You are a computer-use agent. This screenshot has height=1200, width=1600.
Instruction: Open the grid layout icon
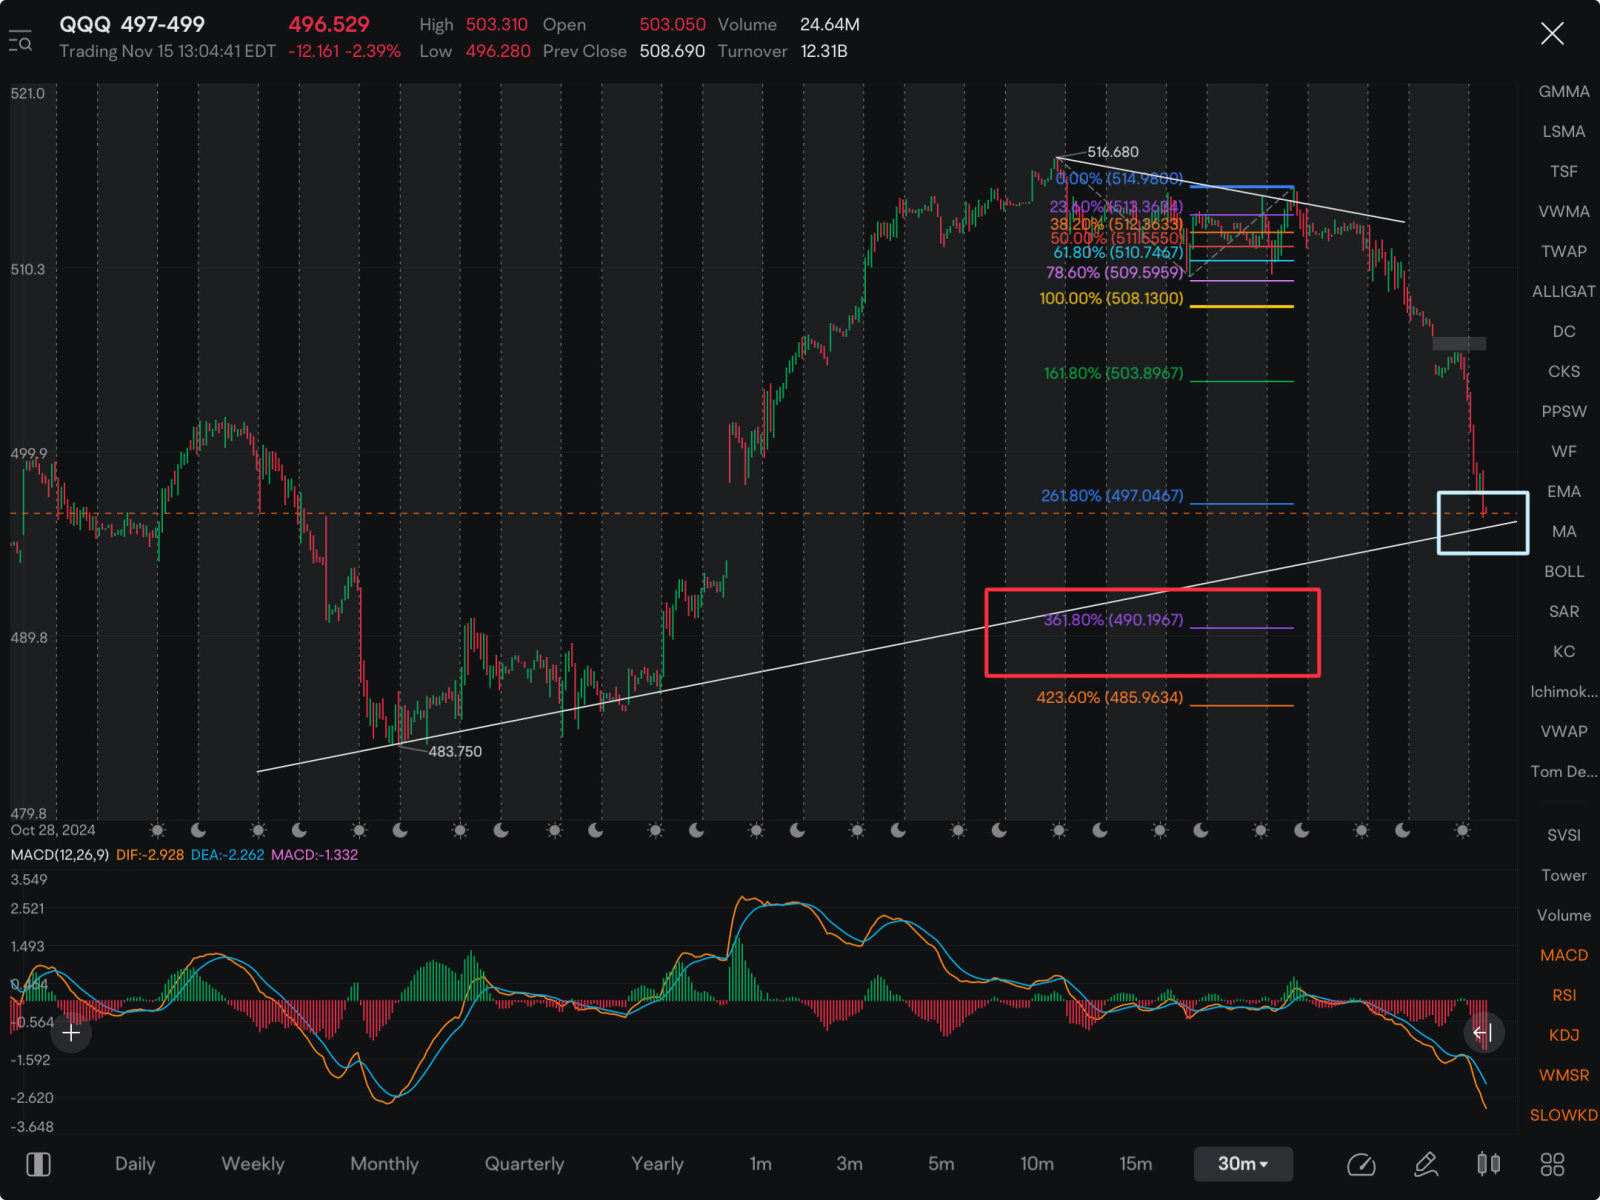point(1552,1164)
